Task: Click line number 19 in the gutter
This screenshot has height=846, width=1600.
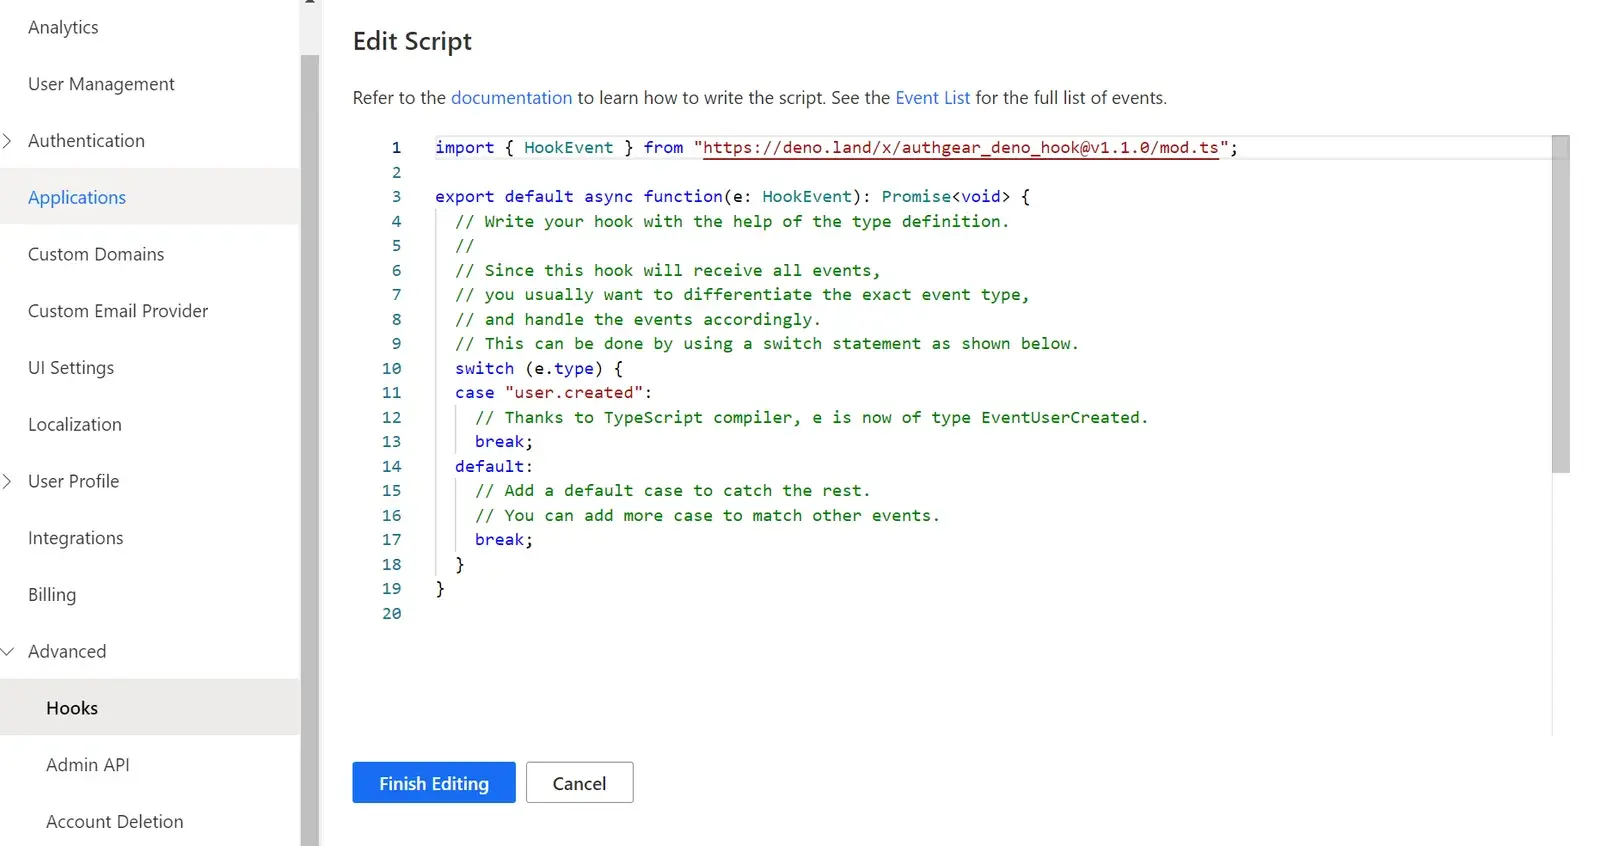Action: 391,589
